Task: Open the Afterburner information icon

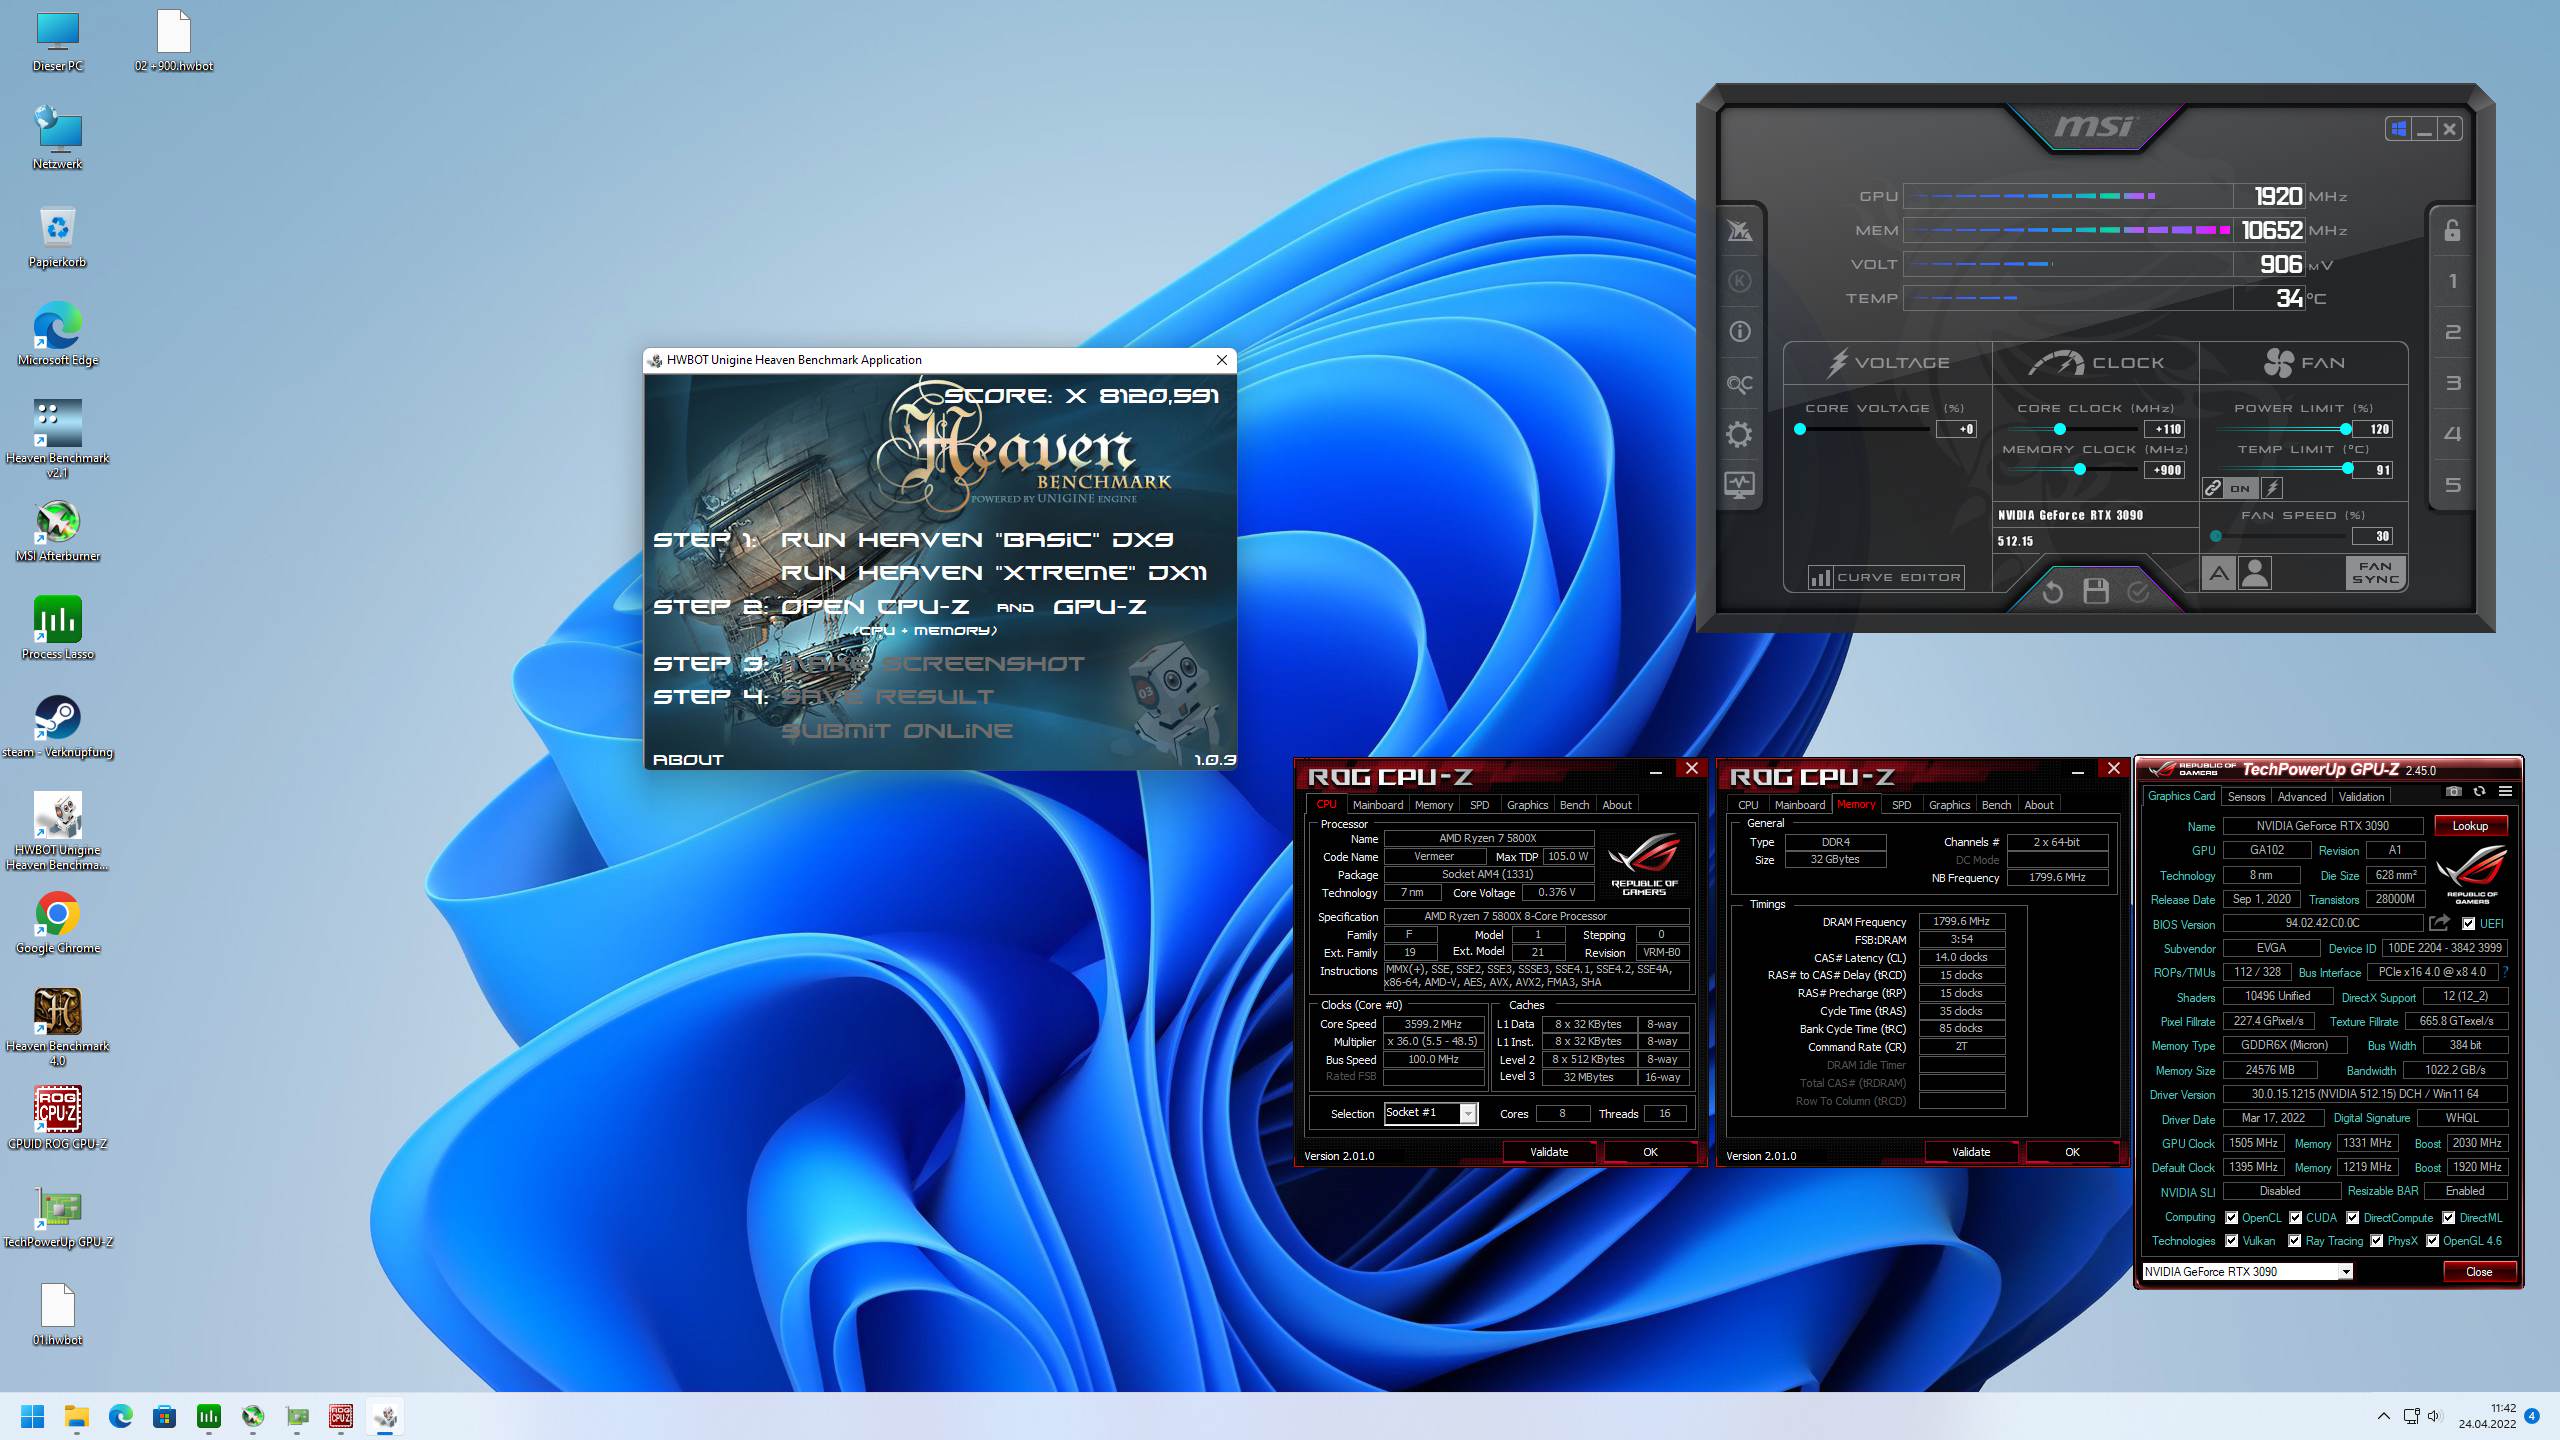Action: [x=1740, y=331]
